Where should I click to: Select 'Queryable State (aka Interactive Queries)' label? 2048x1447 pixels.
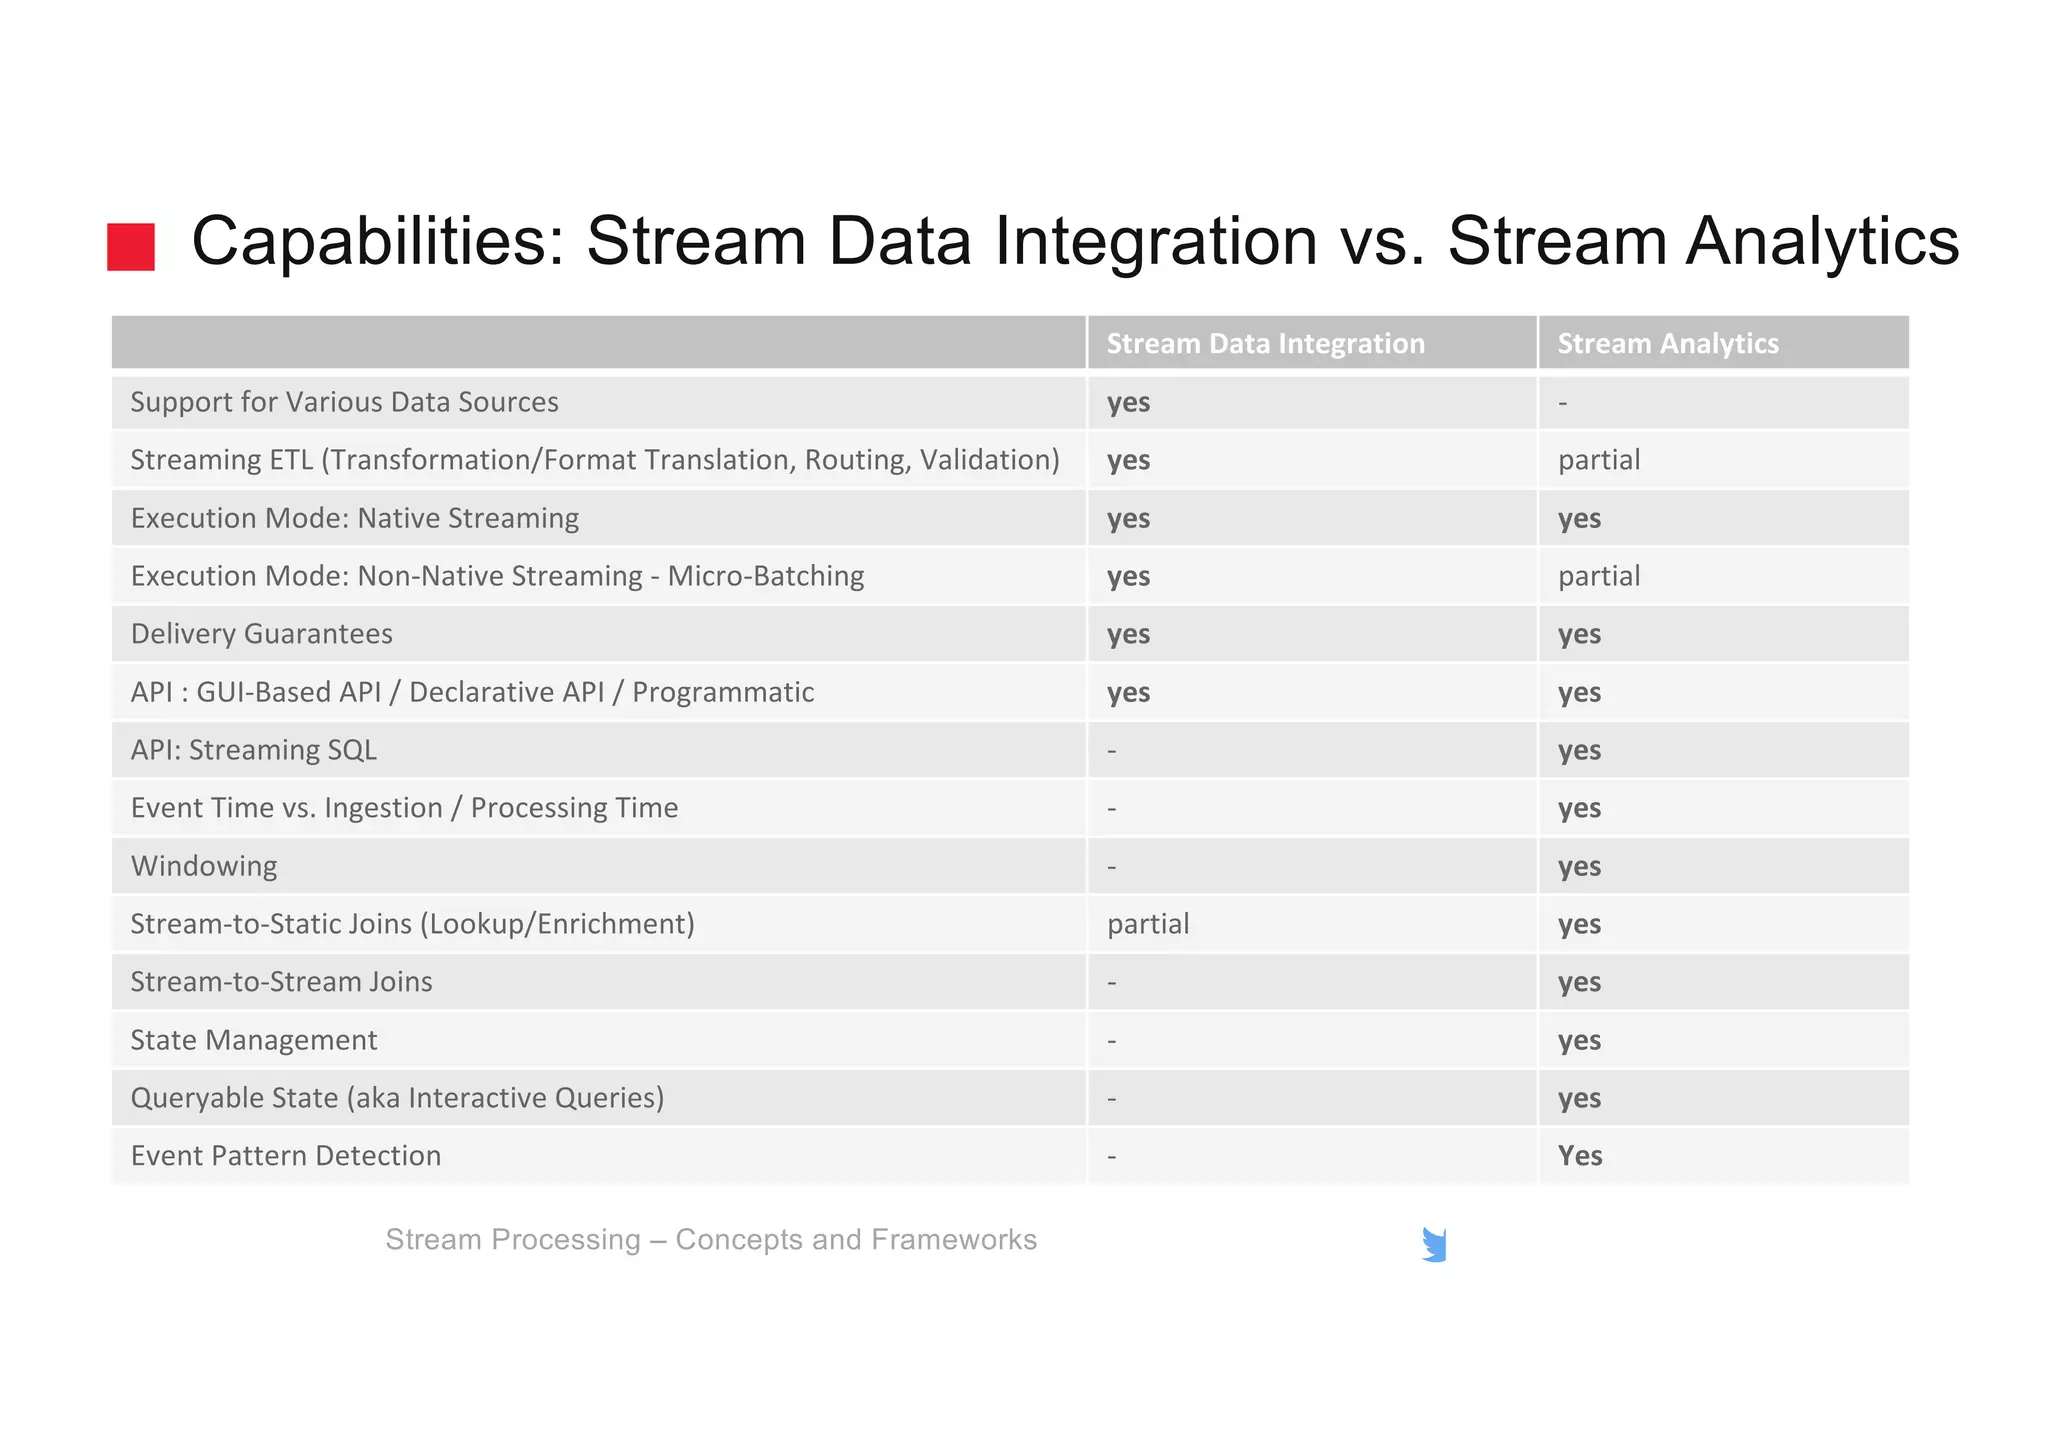pyautogui.click(x=397, y=1098)
